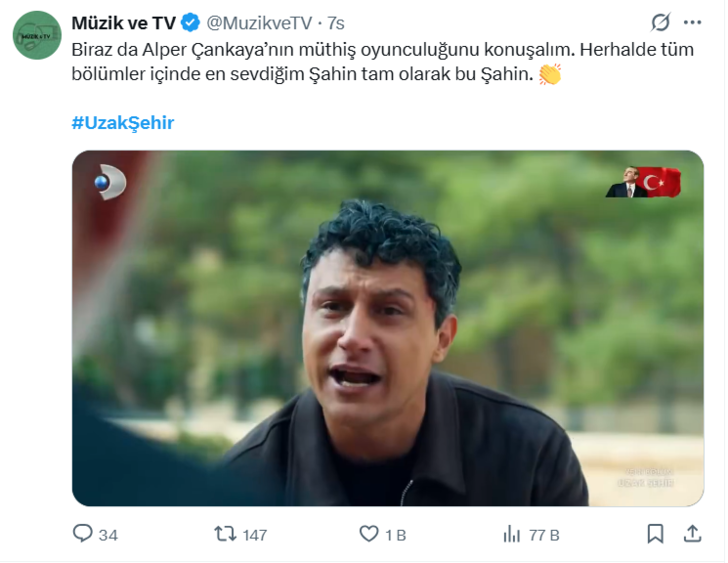Open the 7s timestamp link

(x=336, y=23)
